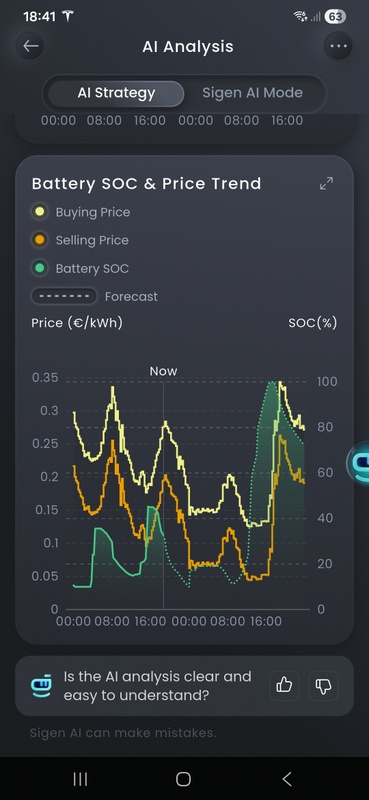Tap the Battery SOC & Price Trend title
The image size is (369, 800).
(x=146, y=184)
